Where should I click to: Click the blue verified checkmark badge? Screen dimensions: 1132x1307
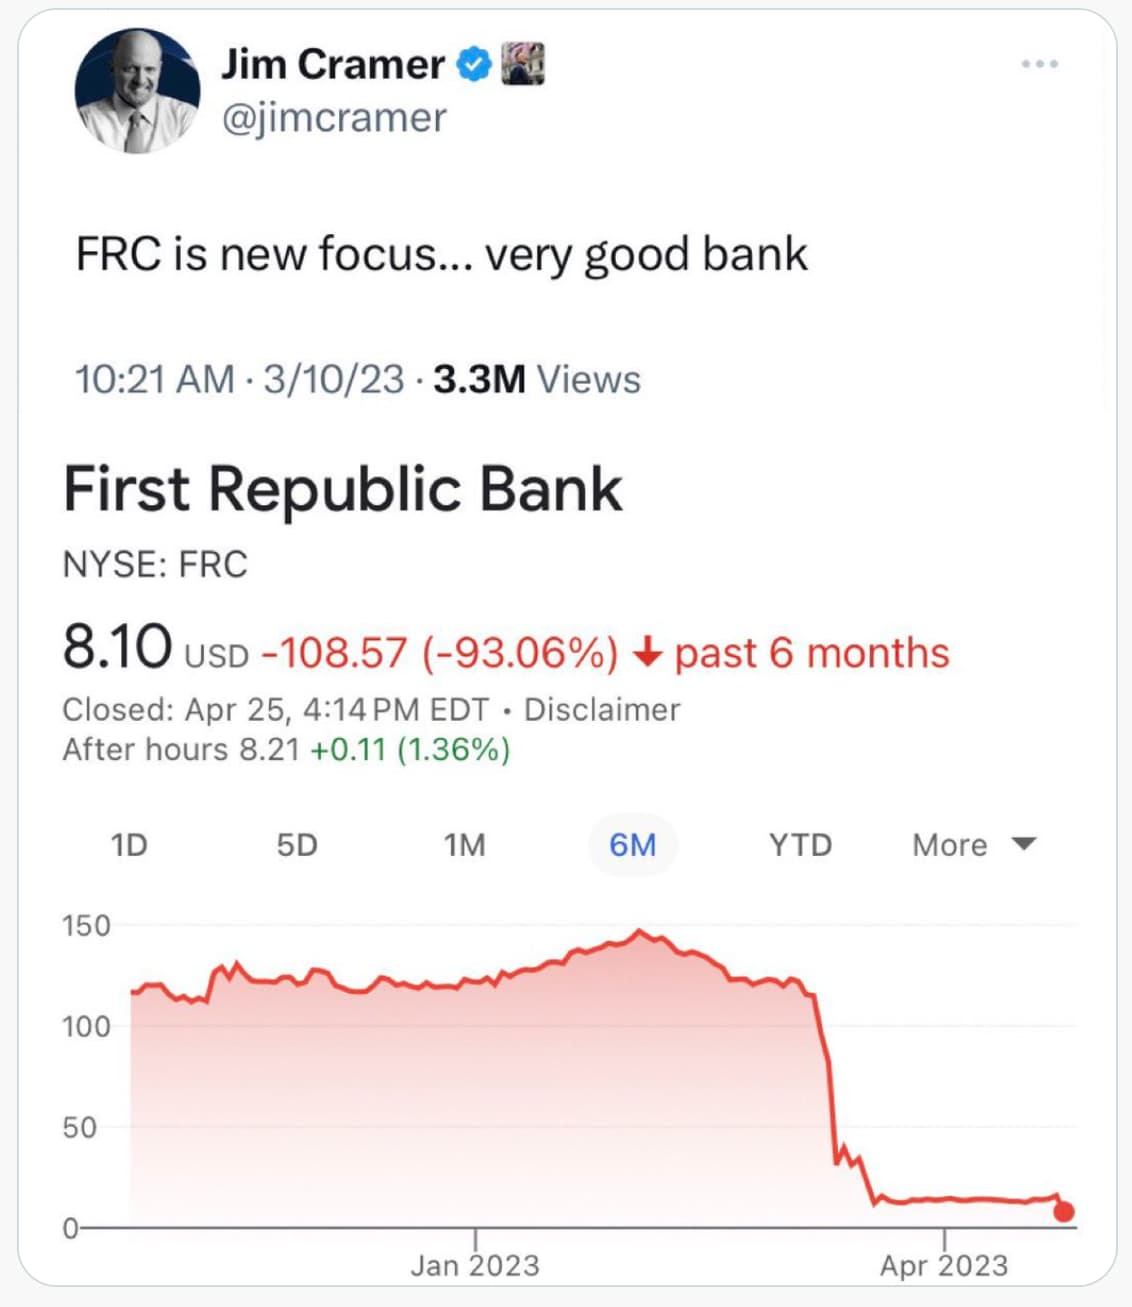(474, 65)
